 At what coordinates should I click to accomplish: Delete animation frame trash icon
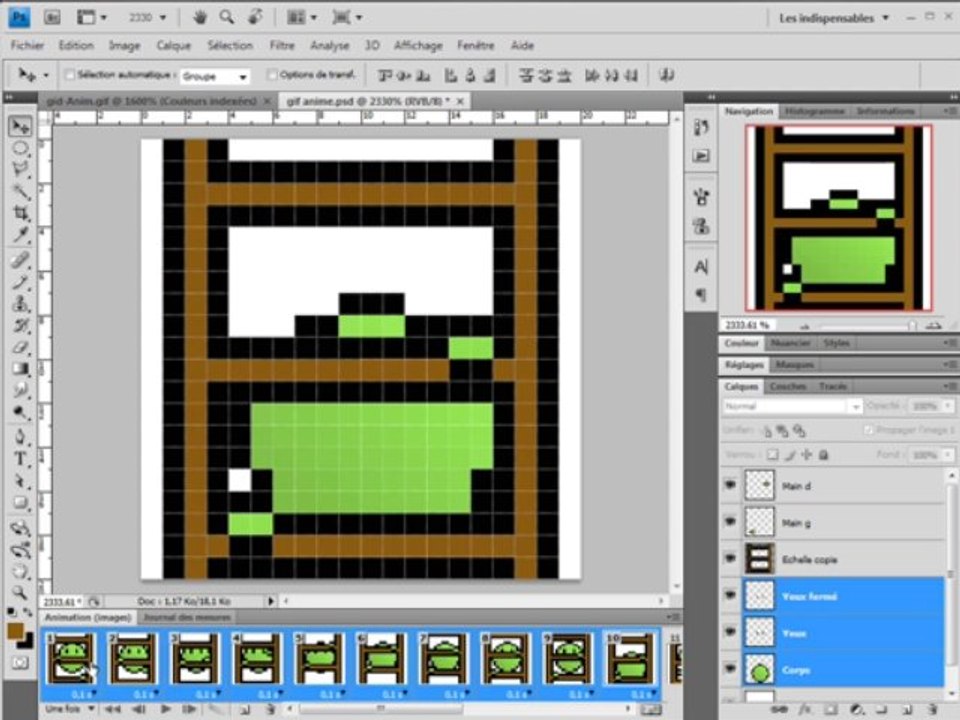pos(270,710)
